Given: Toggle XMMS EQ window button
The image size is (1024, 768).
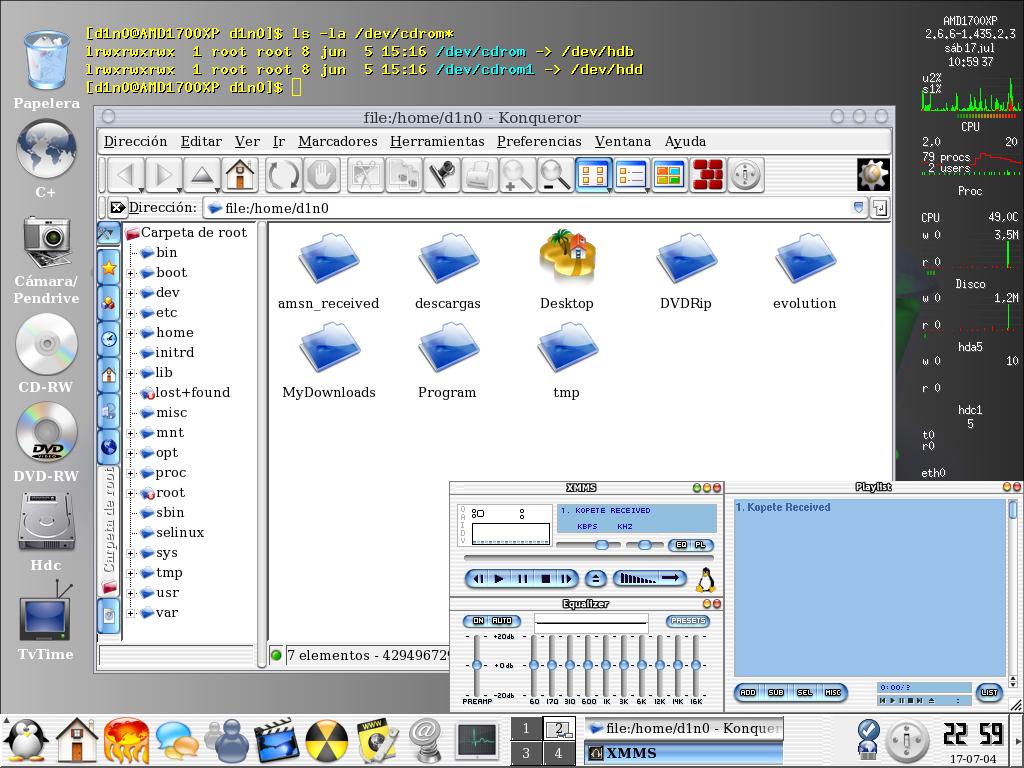Looking at the screenshot, I should pos(681,545).
